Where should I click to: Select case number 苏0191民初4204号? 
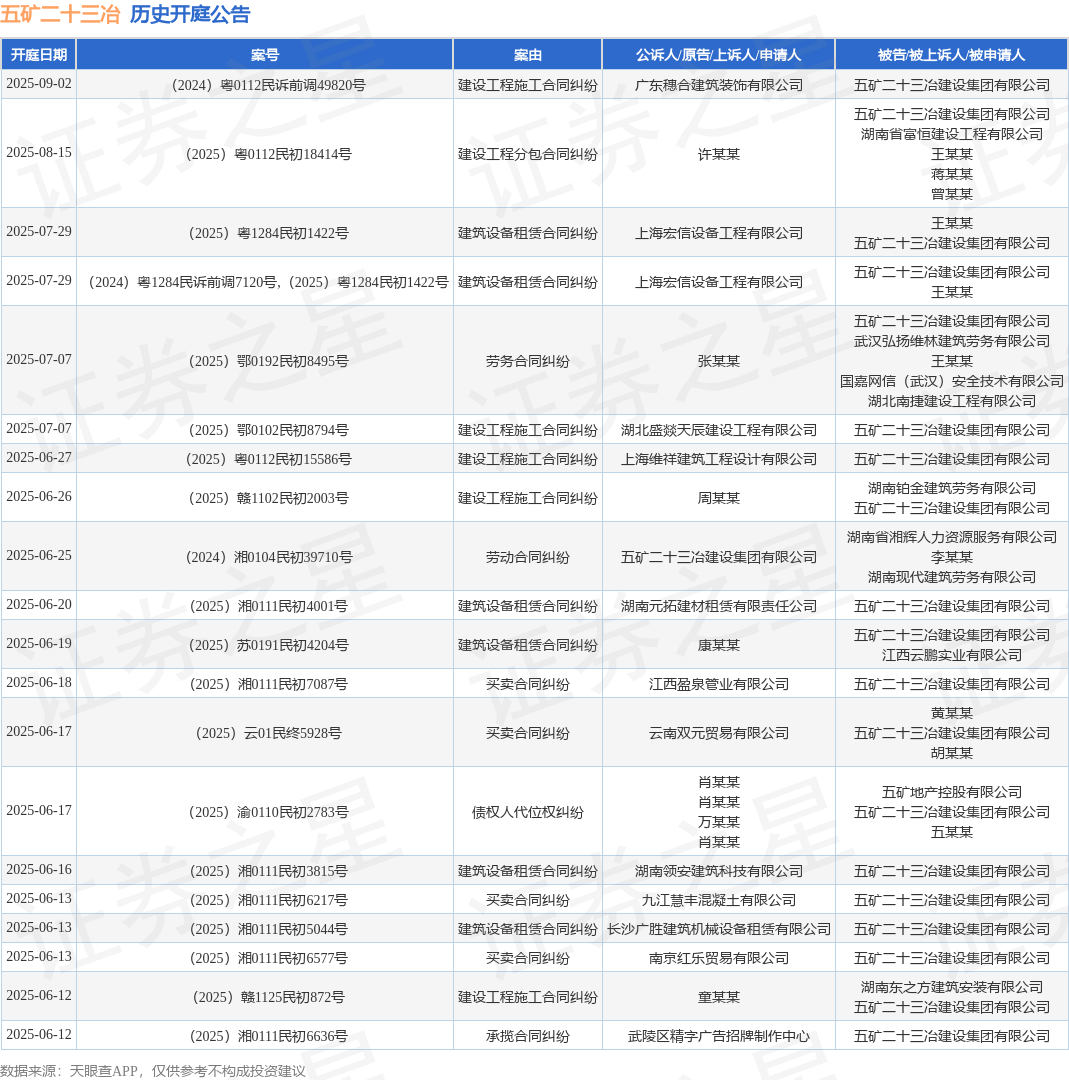tap(269, 645)
